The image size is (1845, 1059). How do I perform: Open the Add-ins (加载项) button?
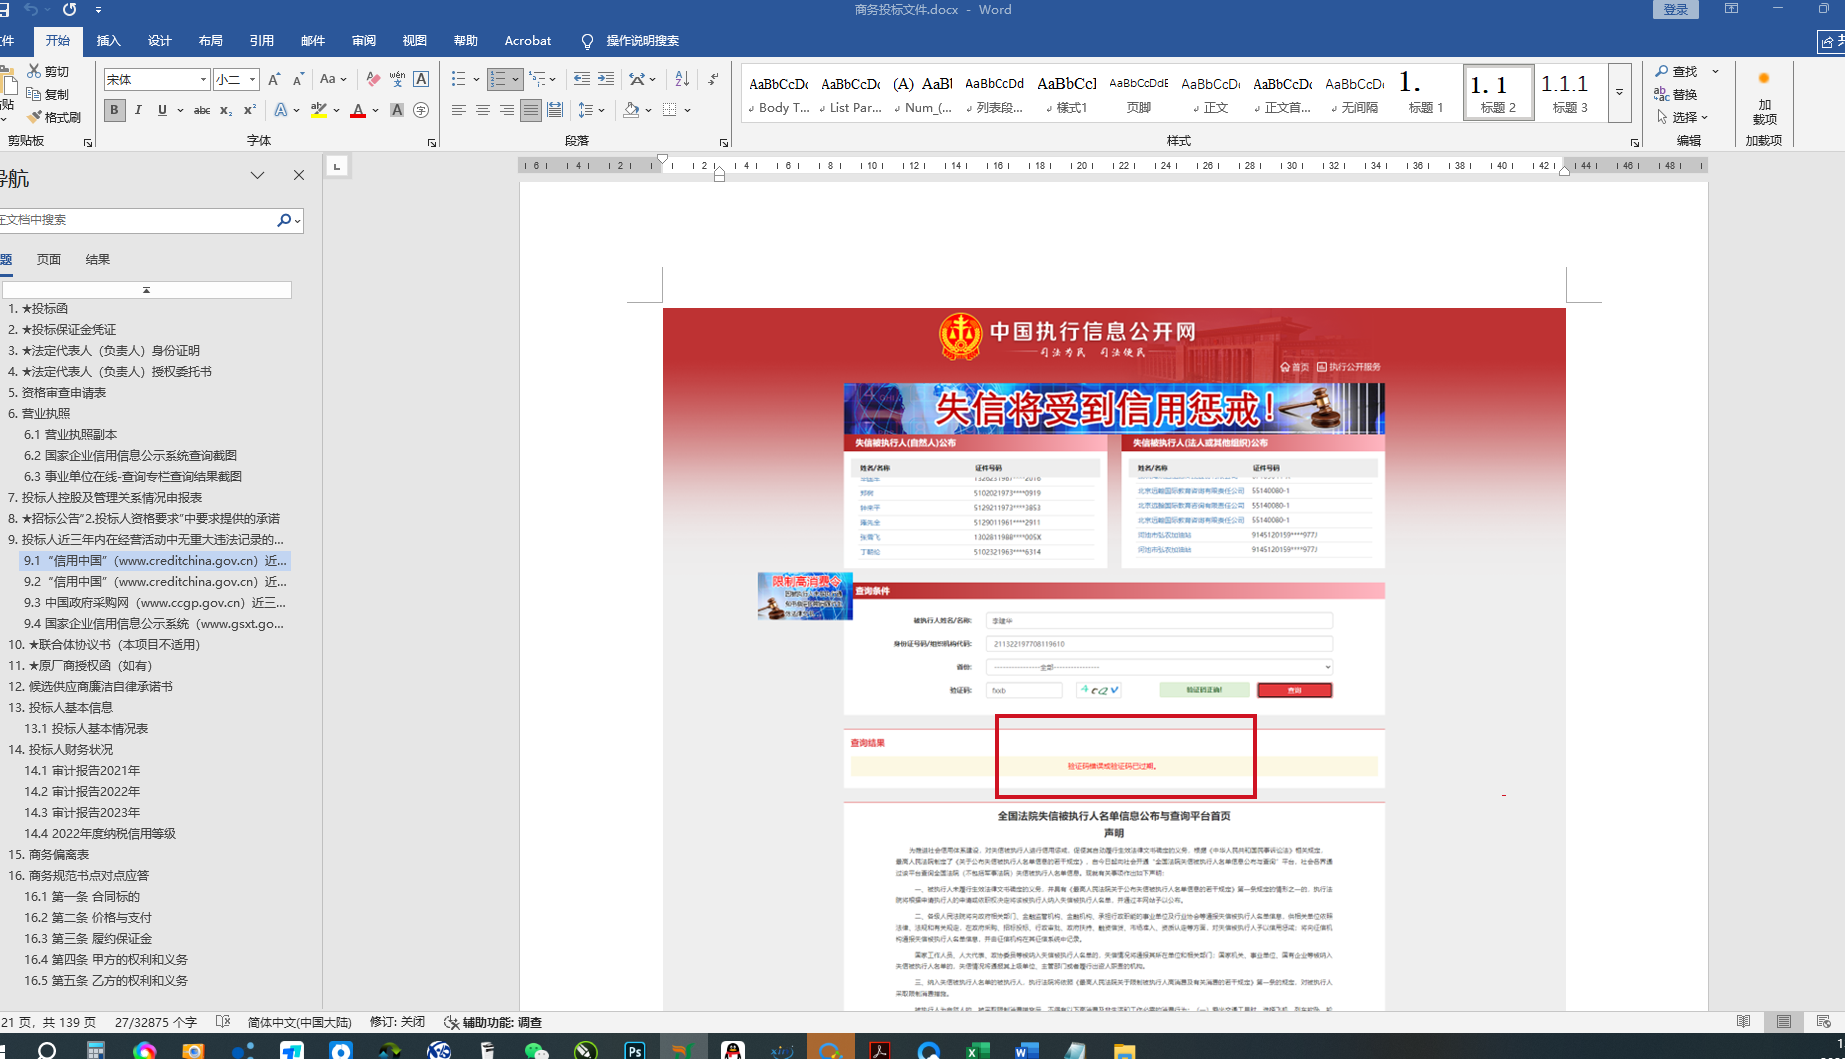1764,100
